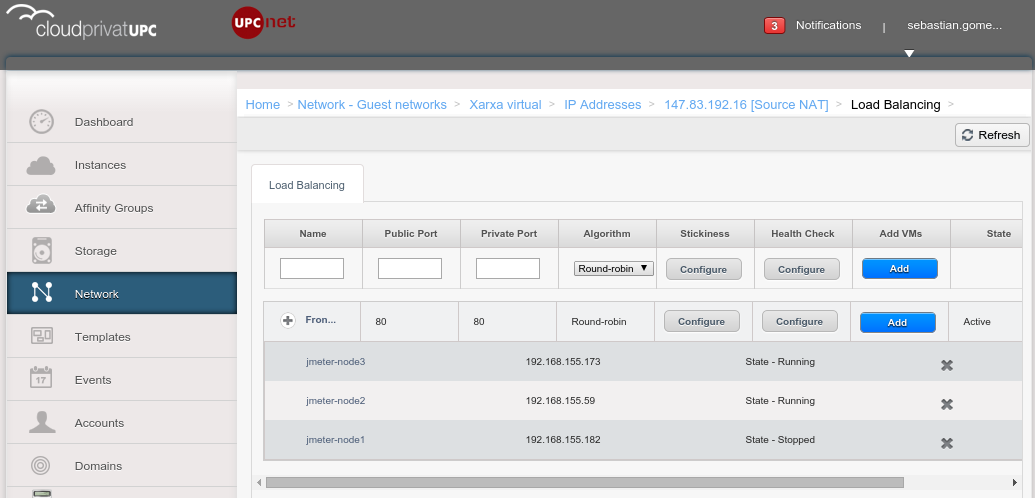
Task: Select the Load Balancing tab
Action: [307, 185]
